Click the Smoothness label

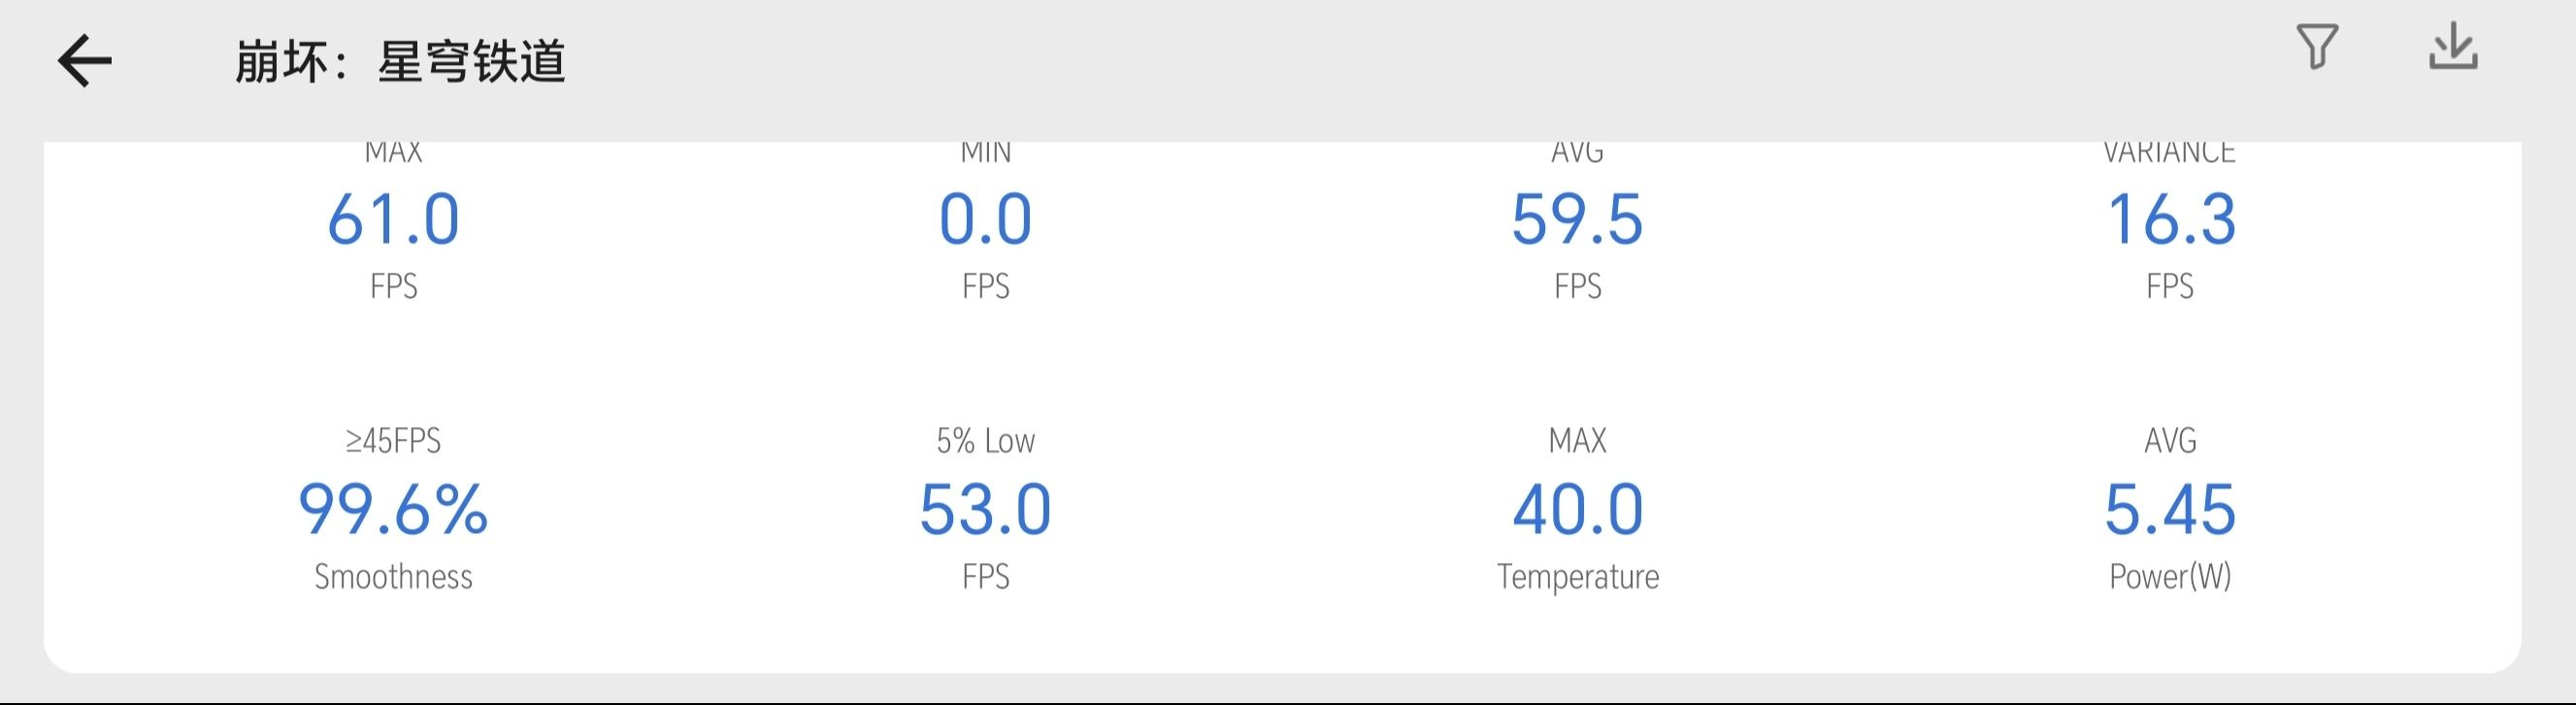point(393,577)
